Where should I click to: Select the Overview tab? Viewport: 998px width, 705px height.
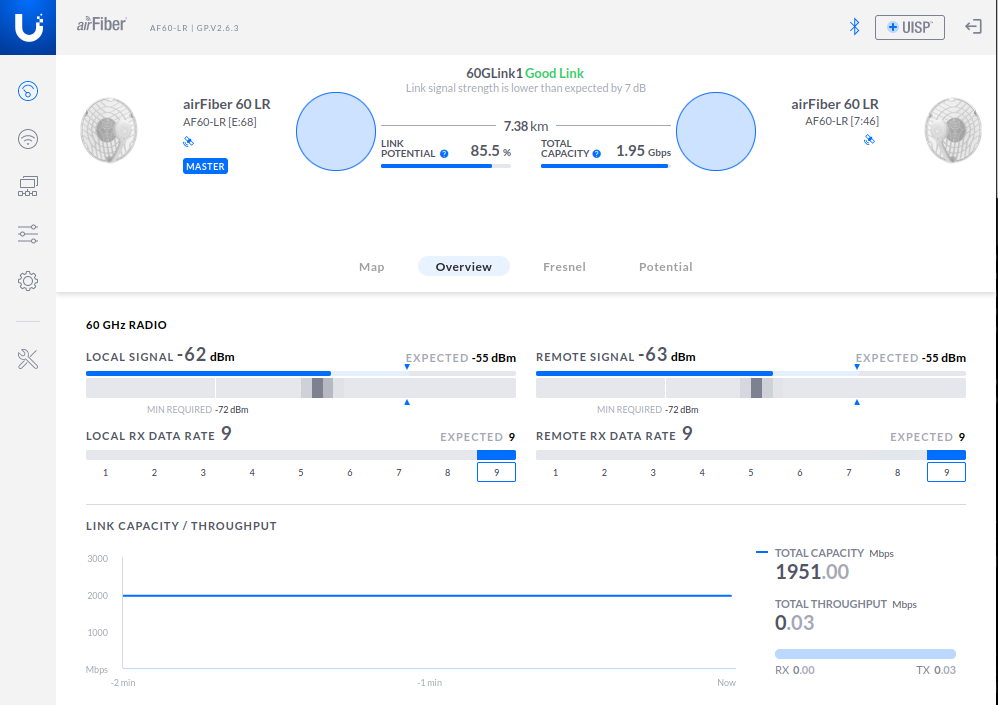tap(463, 267)
